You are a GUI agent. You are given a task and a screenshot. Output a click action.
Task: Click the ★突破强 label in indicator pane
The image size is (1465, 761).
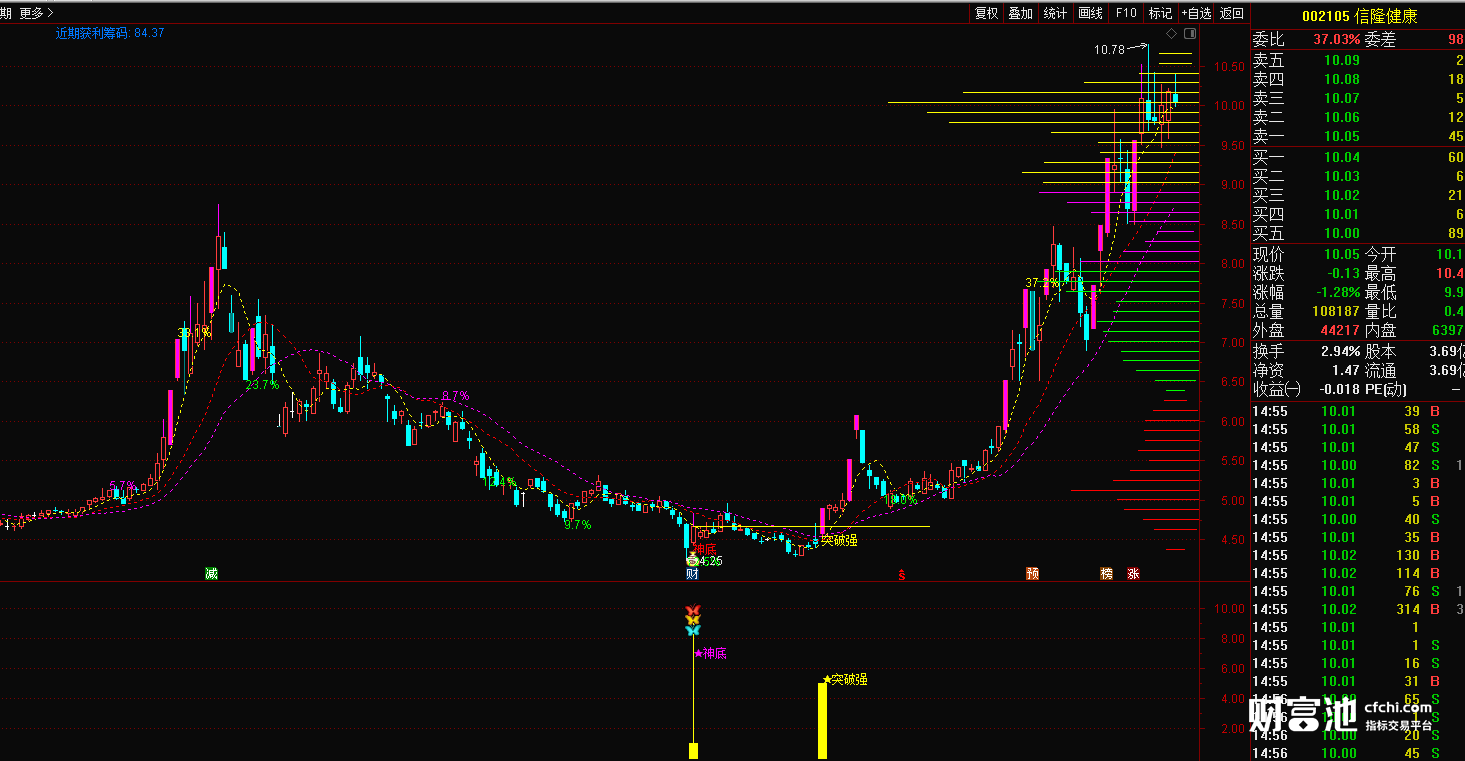pyautogui.click(x=844, y=679)
